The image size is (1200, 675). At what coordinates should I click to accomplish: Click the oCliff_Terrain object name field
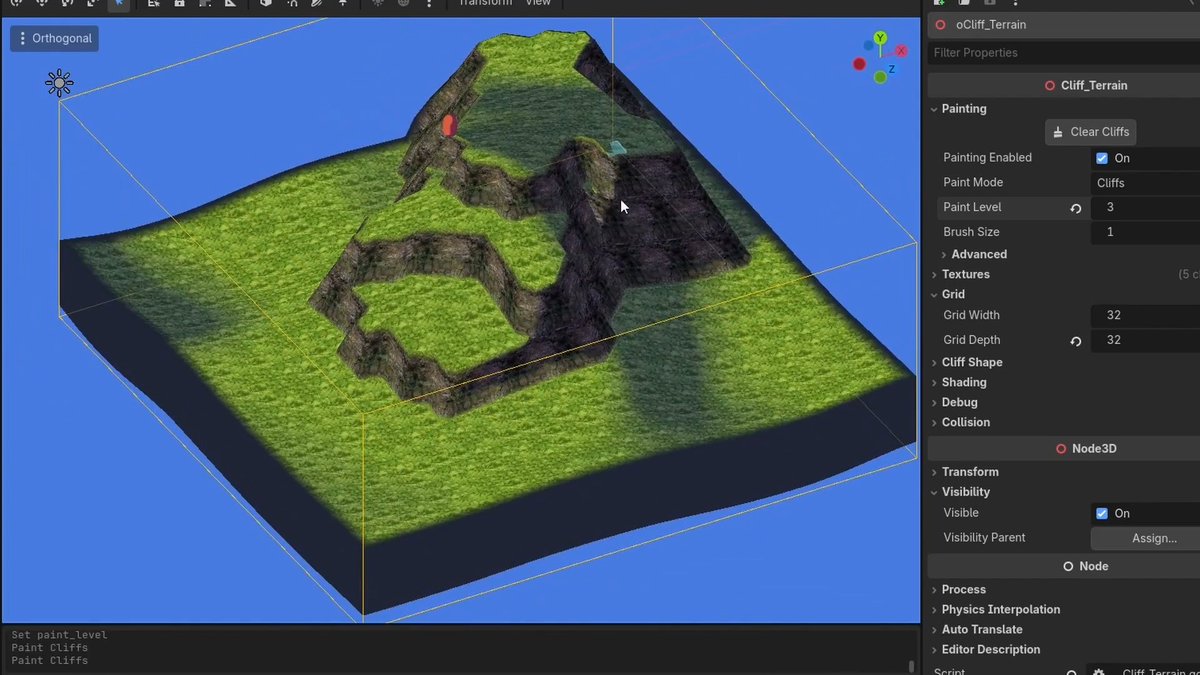coord(1064,24)
